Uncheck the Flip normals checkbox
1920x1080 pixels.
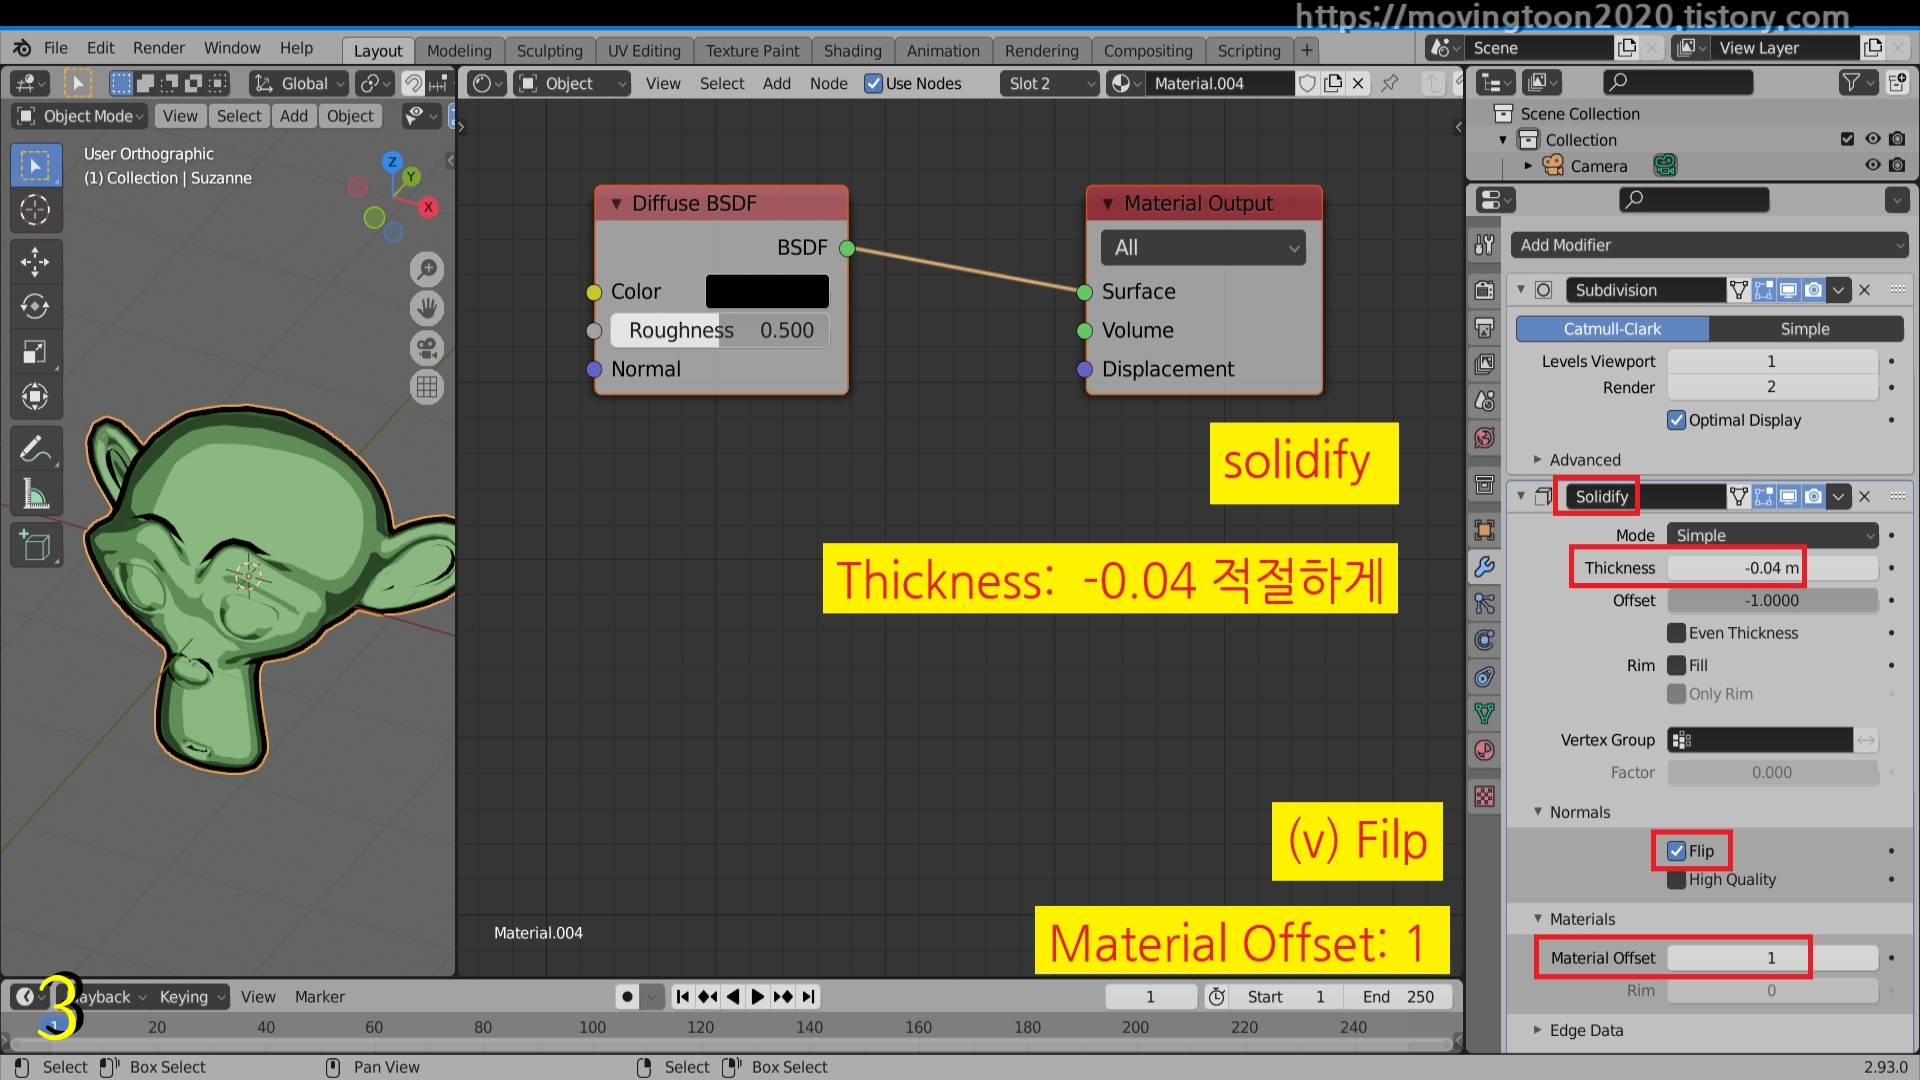pyautogui.click(x=1677, y=851)
